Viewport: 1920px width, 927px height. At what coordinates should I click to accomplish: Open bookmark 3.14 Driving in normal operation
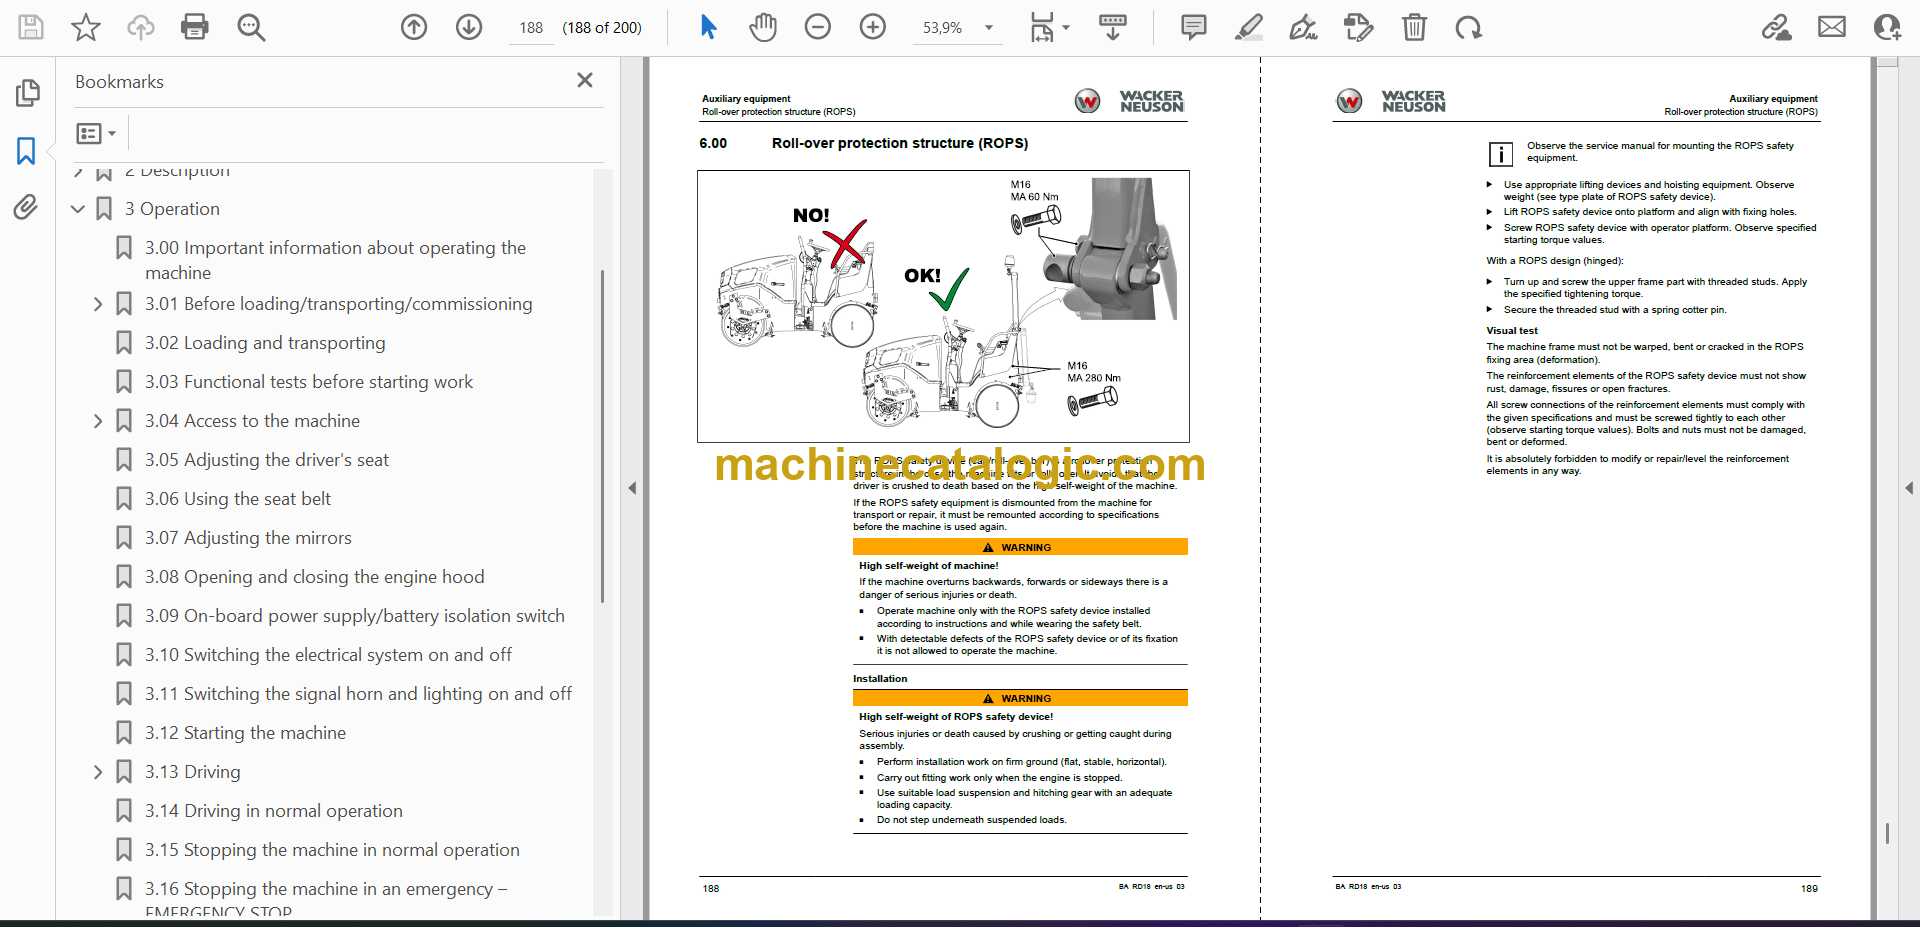coord(274,811)
